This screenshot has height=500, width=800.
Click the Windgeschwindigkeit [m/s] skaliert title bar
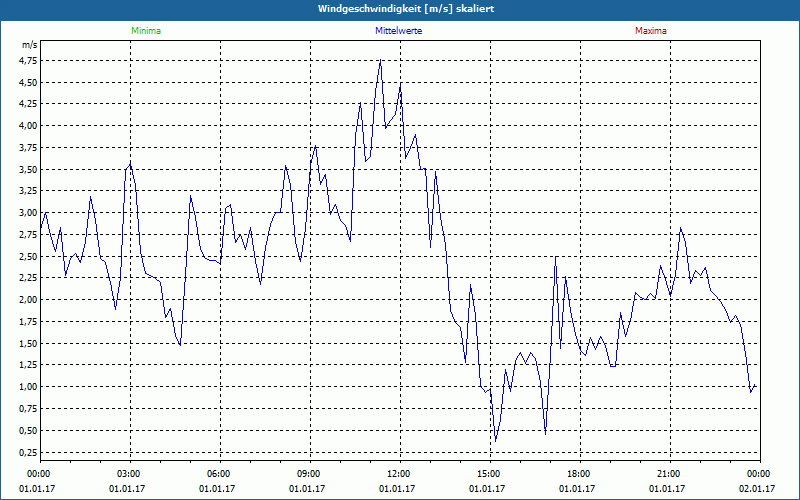pyautogui.click(x=400, y=9)
